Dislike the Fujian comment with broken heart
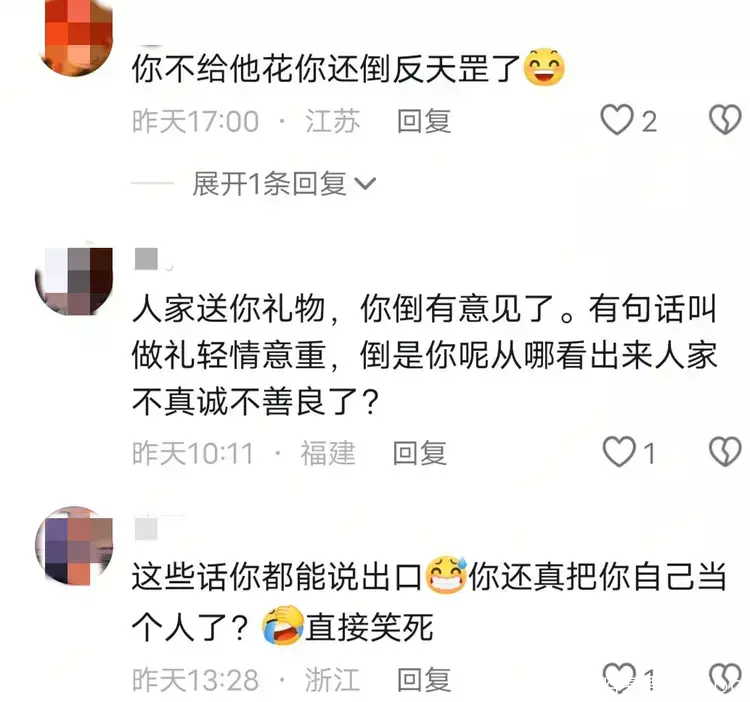The width and height of the screenshot is (750, 702). [725, 452]
